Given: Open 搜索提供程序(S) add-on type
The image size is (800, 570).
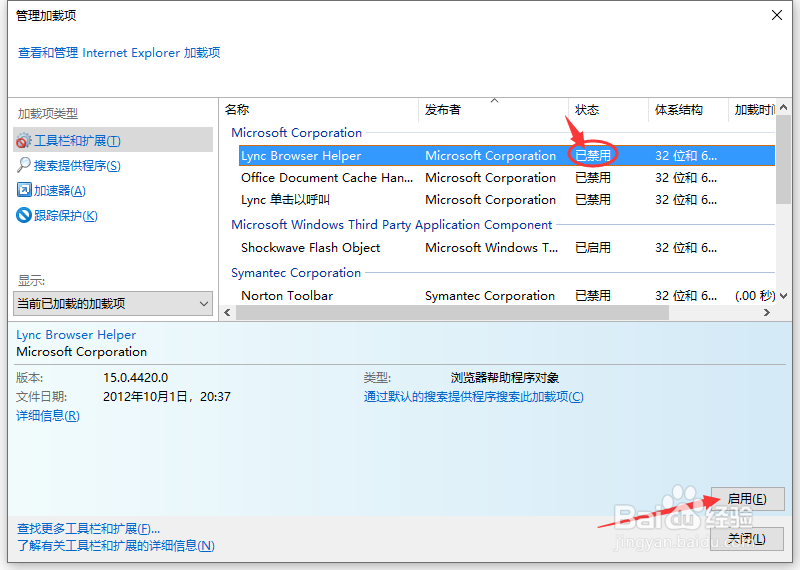Looking at the screenshot, I should click(x=77, y=165).
